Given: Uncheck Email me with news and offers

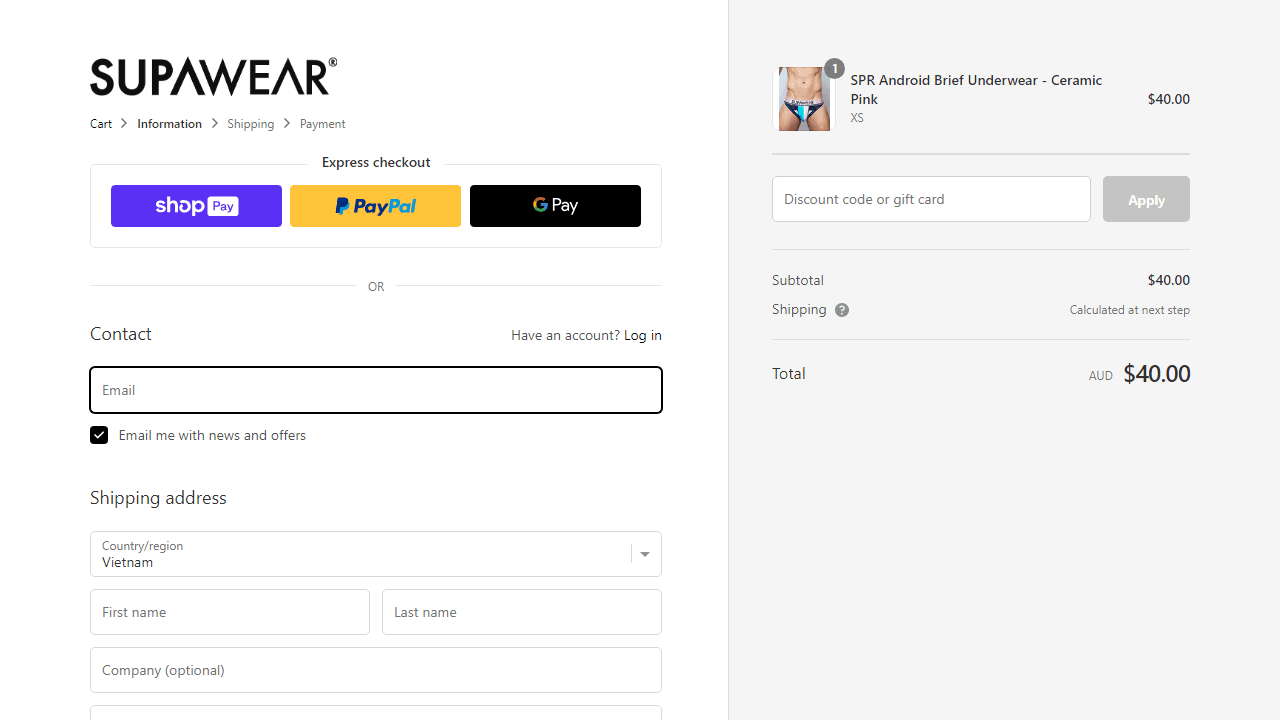Looking at the screenshot, I should point(99,435).
